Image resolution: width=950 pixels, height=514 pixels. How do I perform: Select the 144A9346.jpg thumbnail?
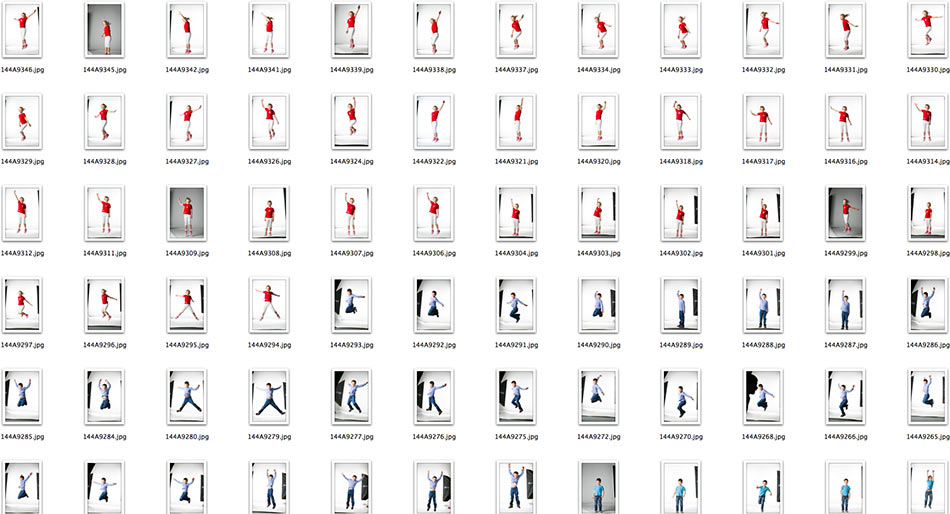click(x=21, y=30)
